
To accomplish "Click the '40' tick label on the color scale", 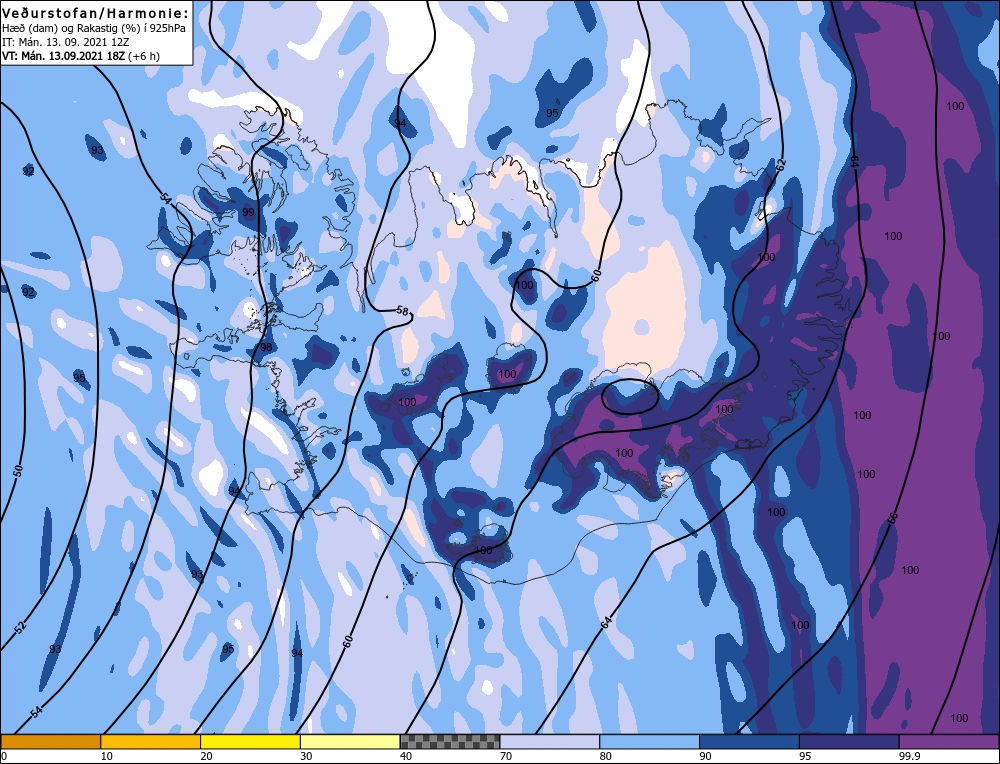I will (x=406, y=756).
